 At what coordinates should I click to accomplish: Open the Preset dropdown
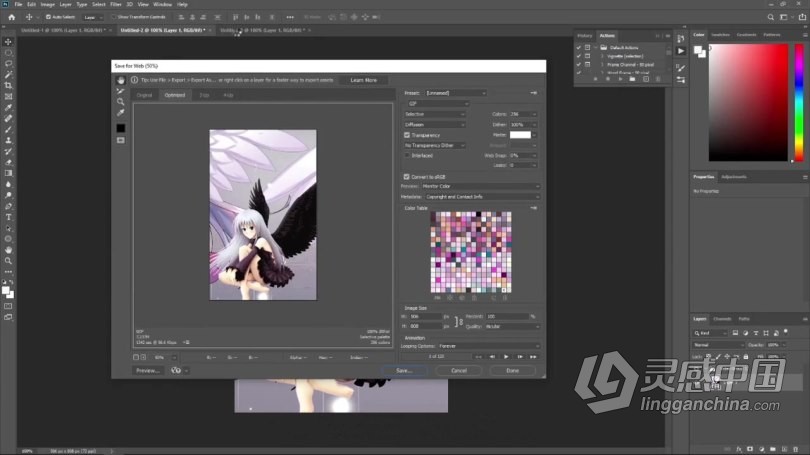tap(456, 93)
